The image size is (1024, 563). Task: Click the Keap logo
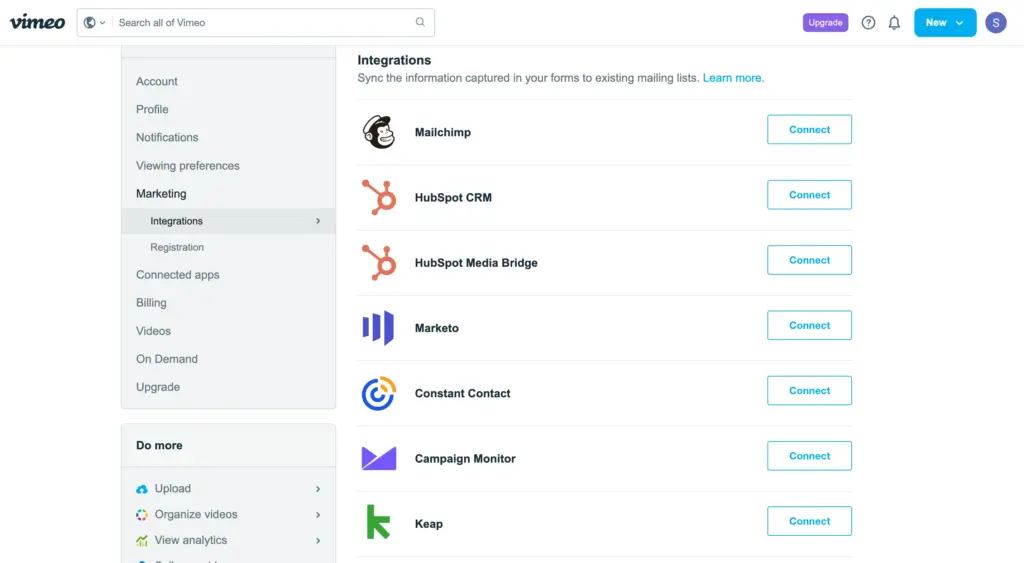(378, 522)
